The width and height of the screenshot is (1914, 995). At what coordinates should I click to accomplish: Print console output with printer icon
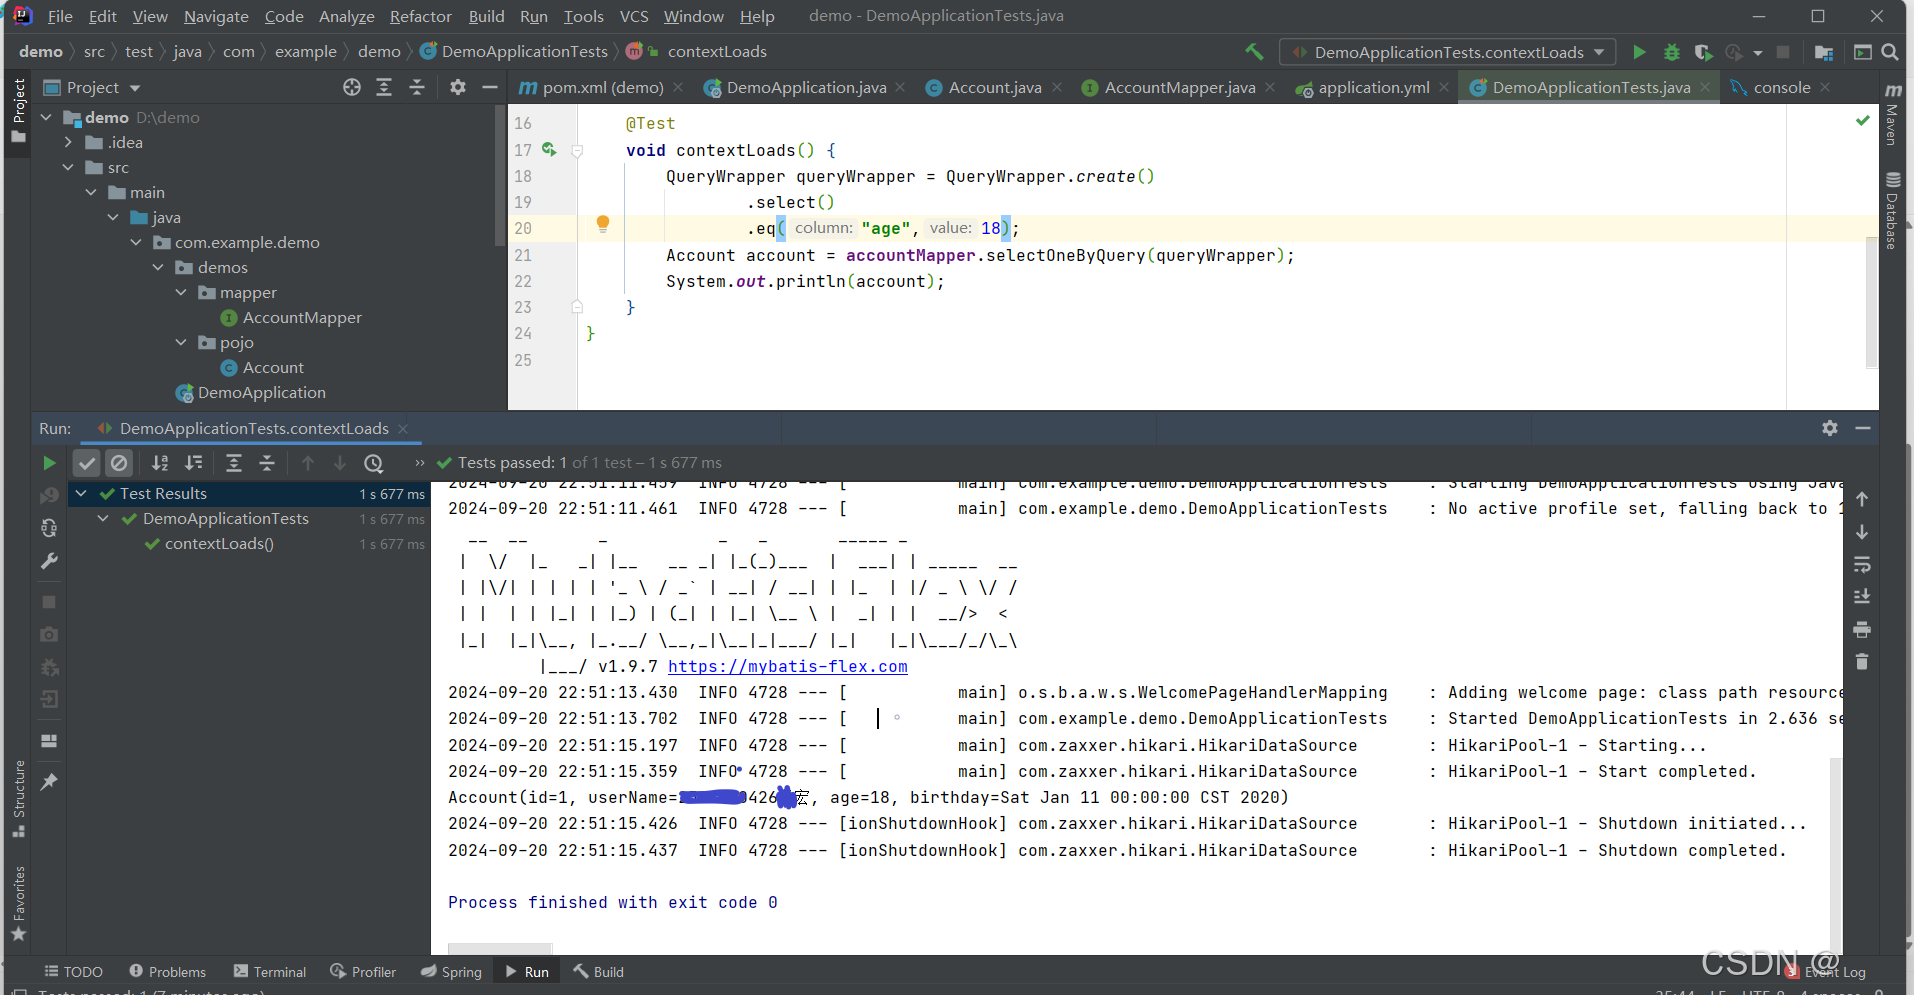coord(1861,629)
